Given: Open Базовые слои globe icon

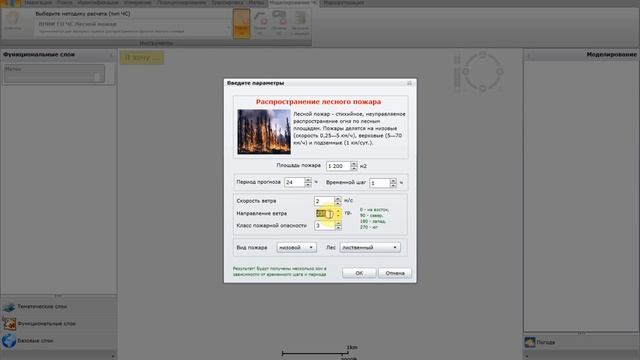Looking at the screenshot, I should point(9,341).
